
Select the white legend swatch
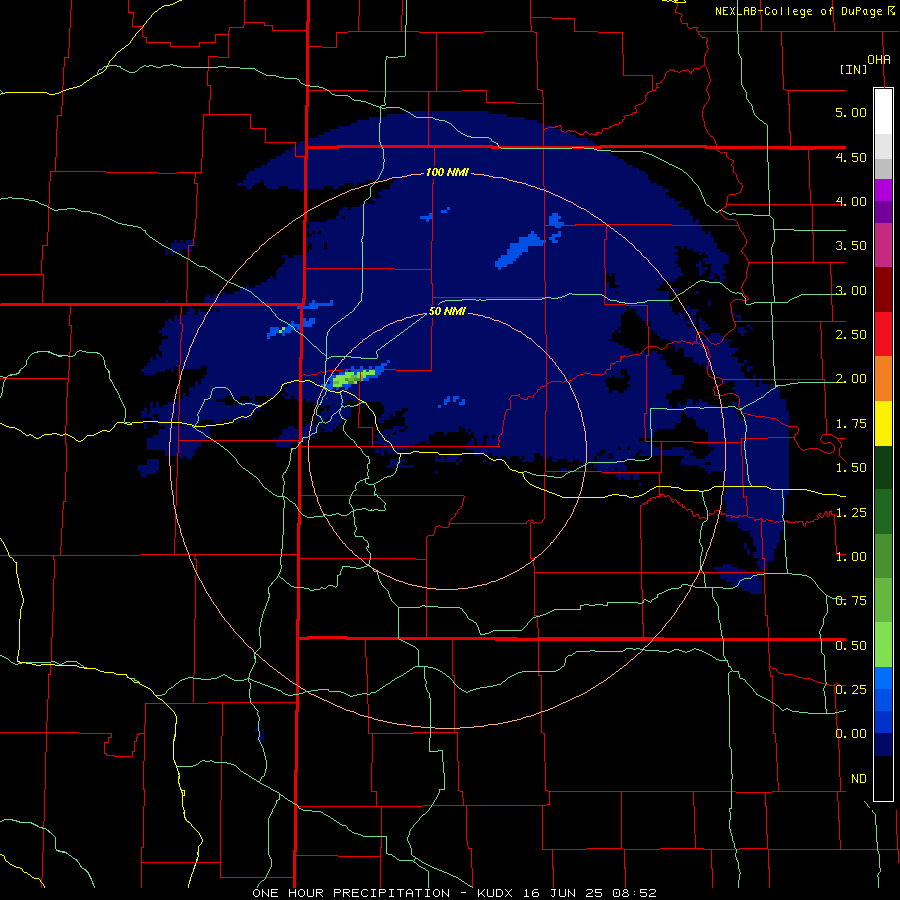click(883, 111)
